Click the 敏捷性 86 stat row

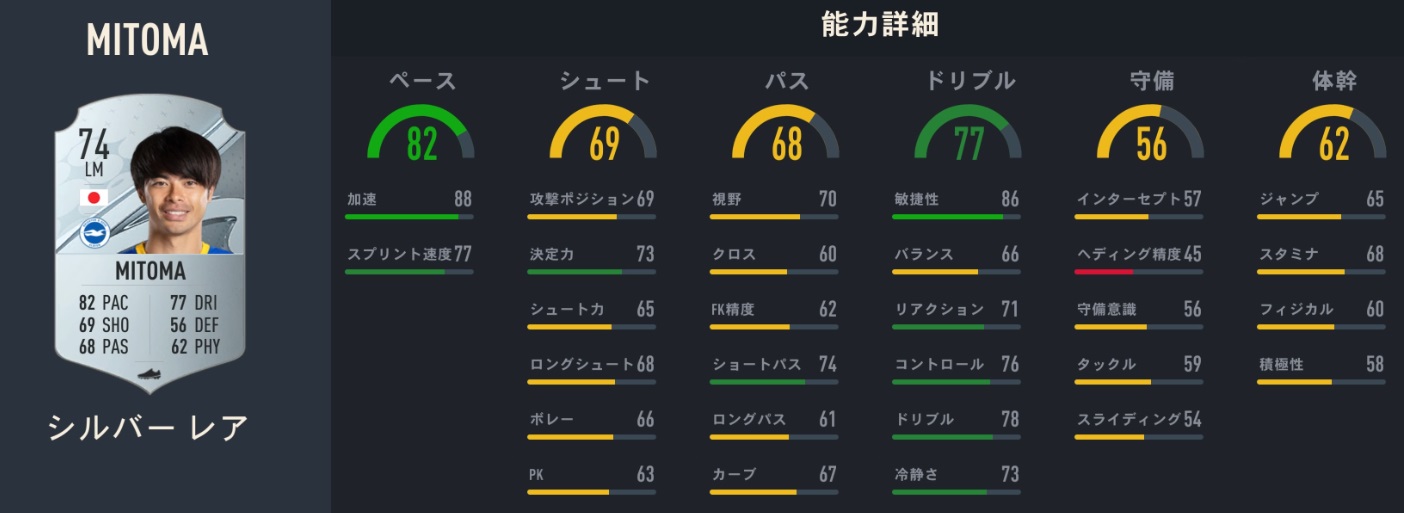pos(957,200)
